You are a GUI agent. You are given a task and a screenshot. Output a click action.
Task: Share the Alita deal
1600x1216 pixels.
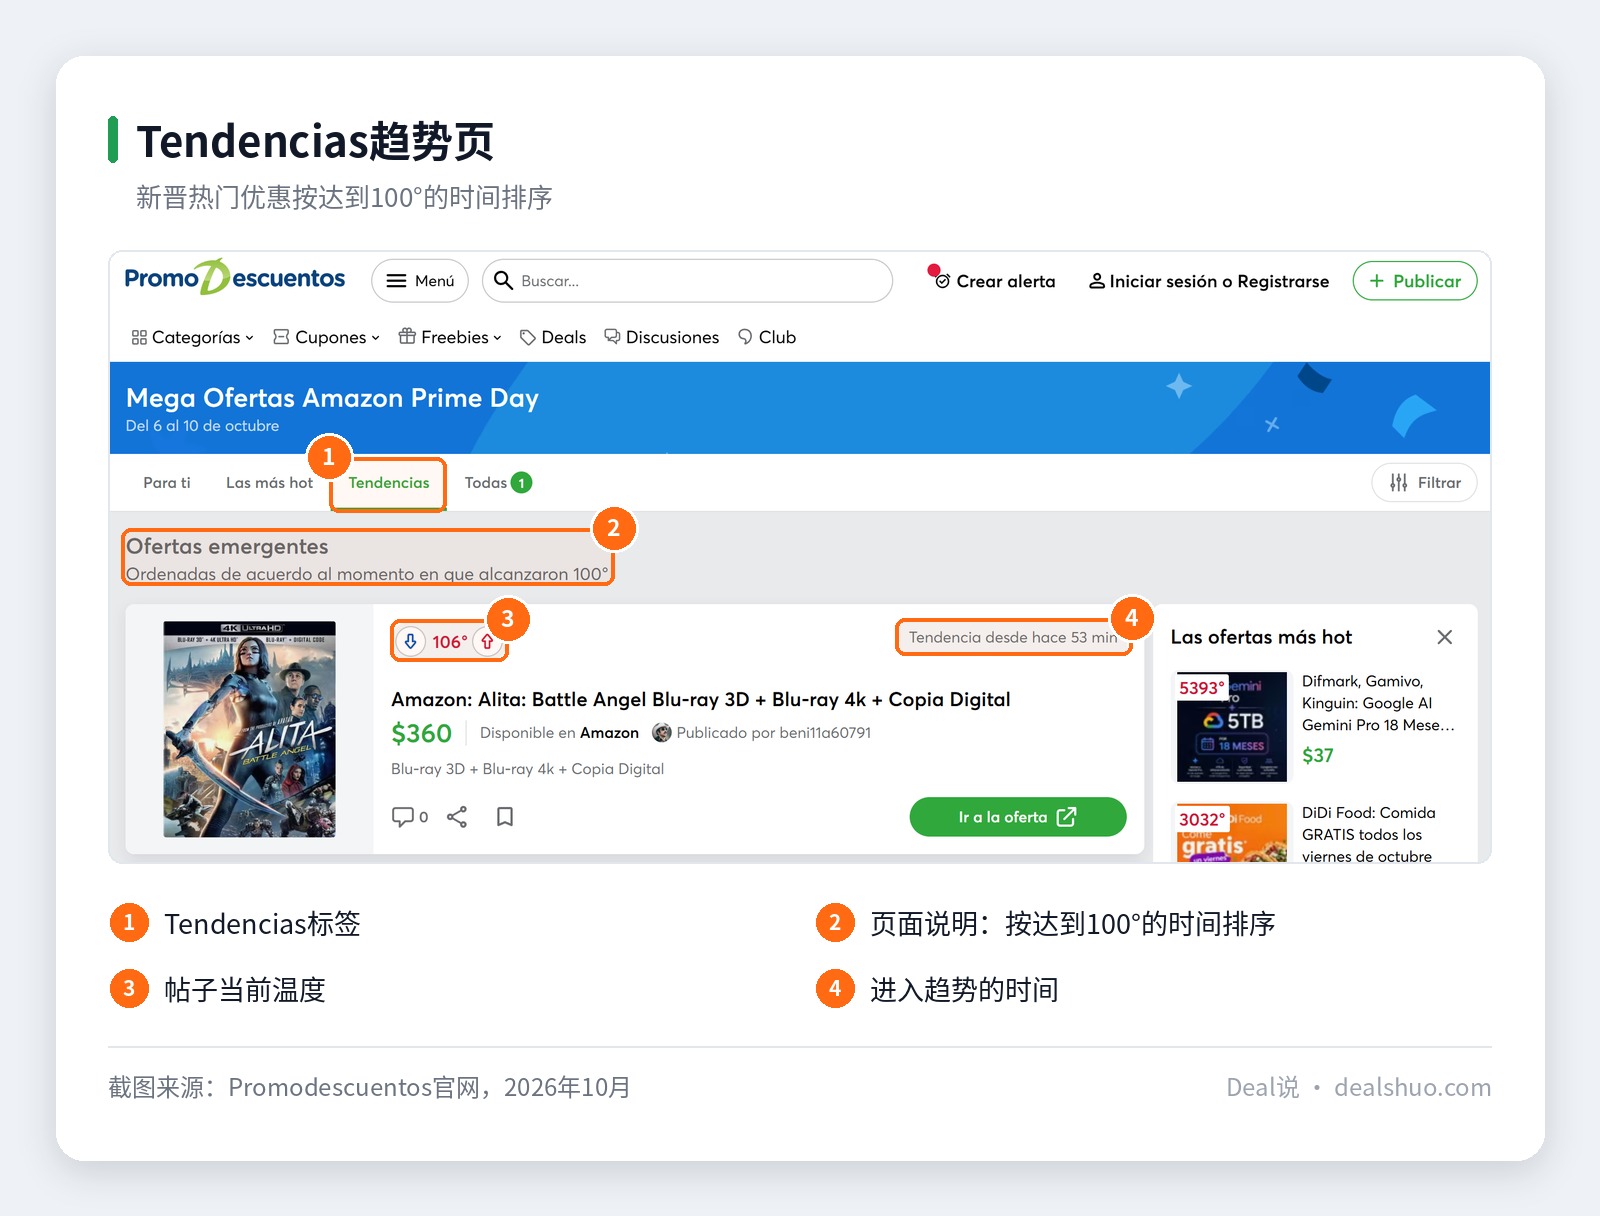[457, 817]
